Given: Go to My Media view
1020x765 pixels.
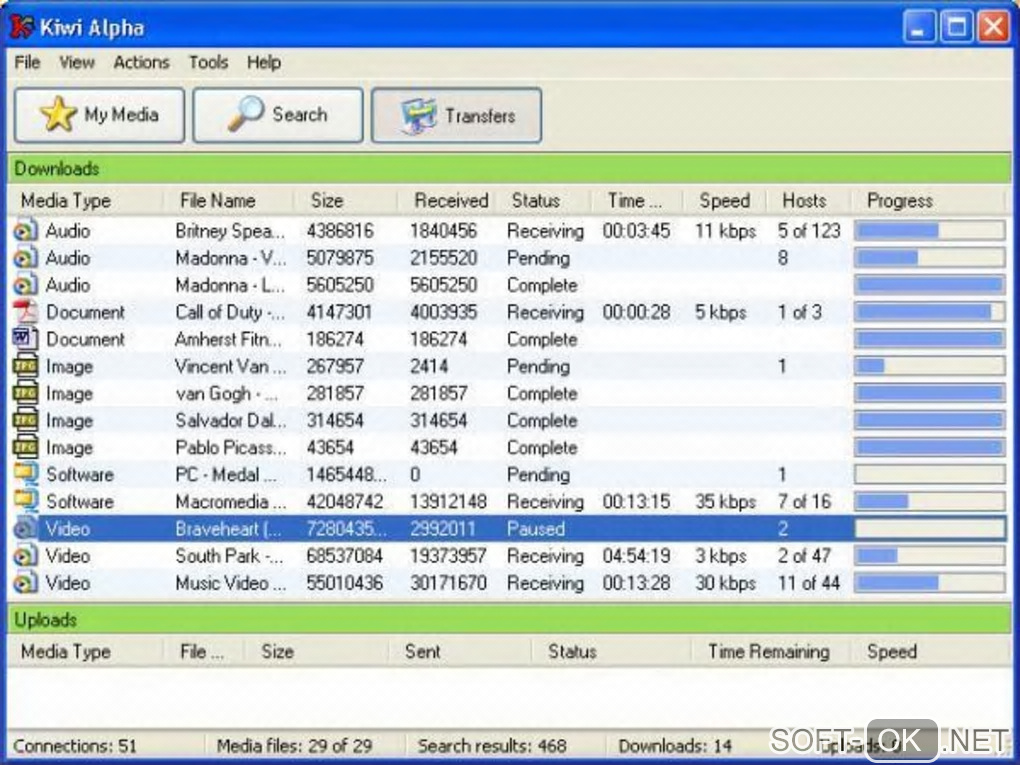Looking at the screenshot, I should [100, 115].
